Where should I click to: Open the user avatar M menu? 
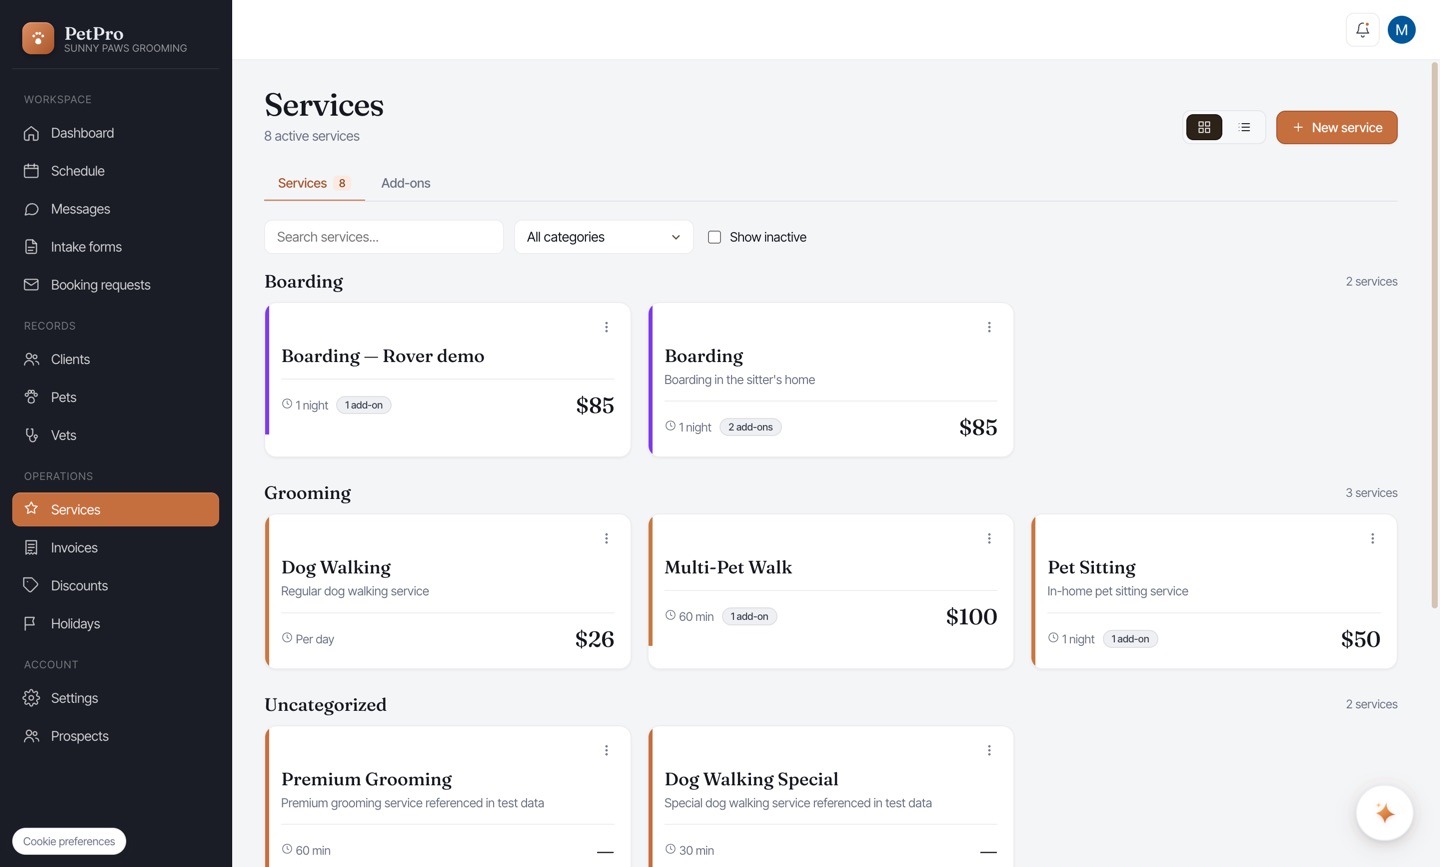tap(1401, 30)
